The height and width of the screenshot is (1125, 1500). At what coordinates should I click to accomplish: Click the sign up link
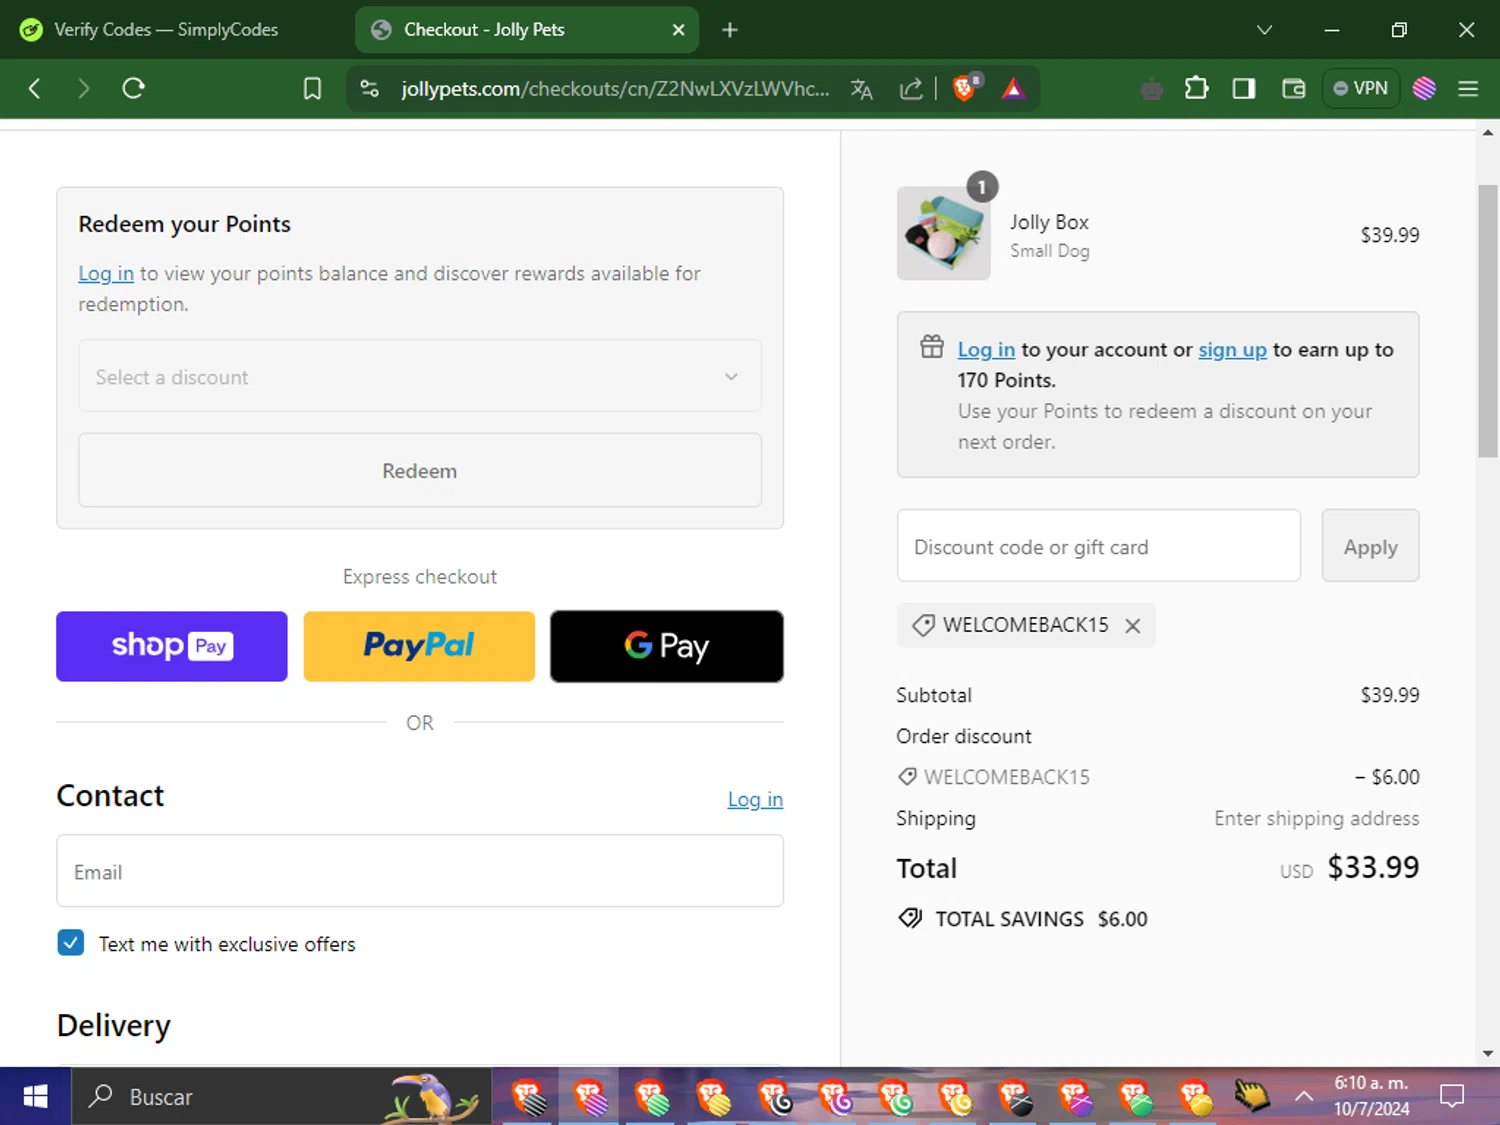click(1232, 350)
